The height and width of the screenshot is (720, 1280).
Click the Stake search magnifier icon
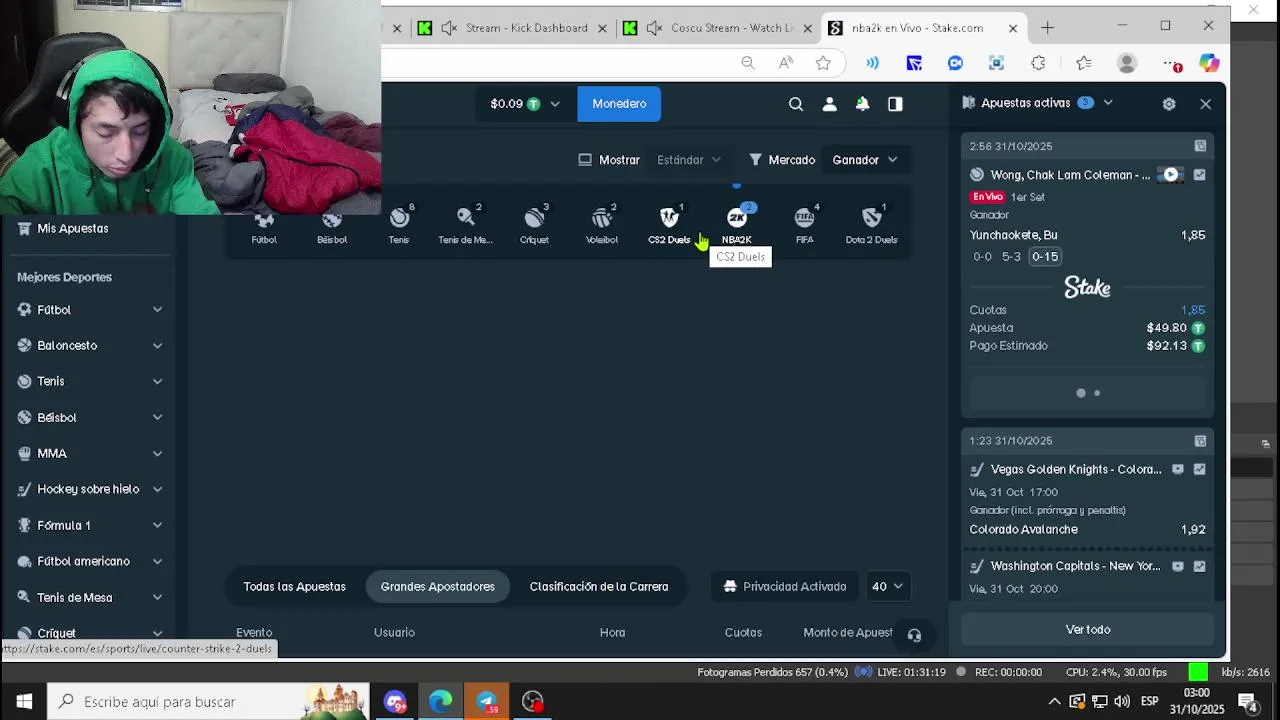click(796, 103)
